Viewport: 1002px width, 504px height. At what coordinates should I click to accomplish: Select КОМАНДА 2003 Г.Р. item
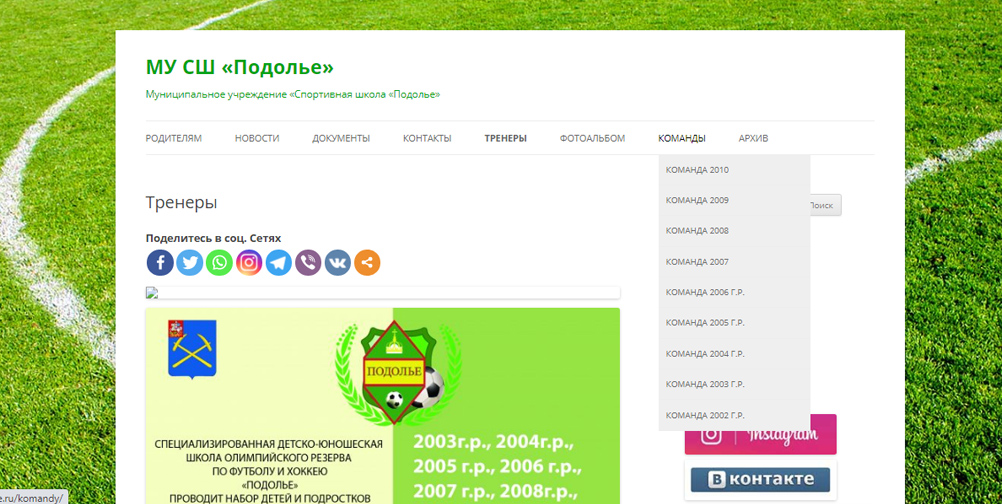point(705,384)
